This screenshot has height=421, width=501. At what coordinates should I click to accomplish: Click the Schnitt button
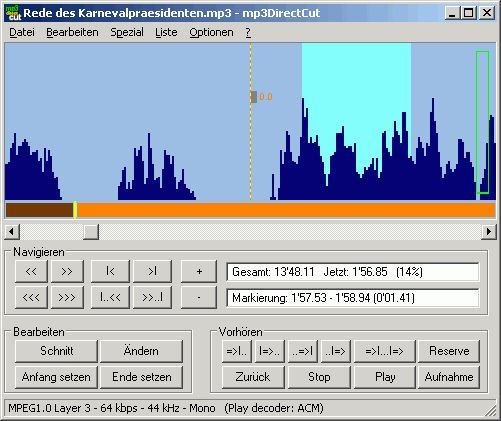[57, 351]
